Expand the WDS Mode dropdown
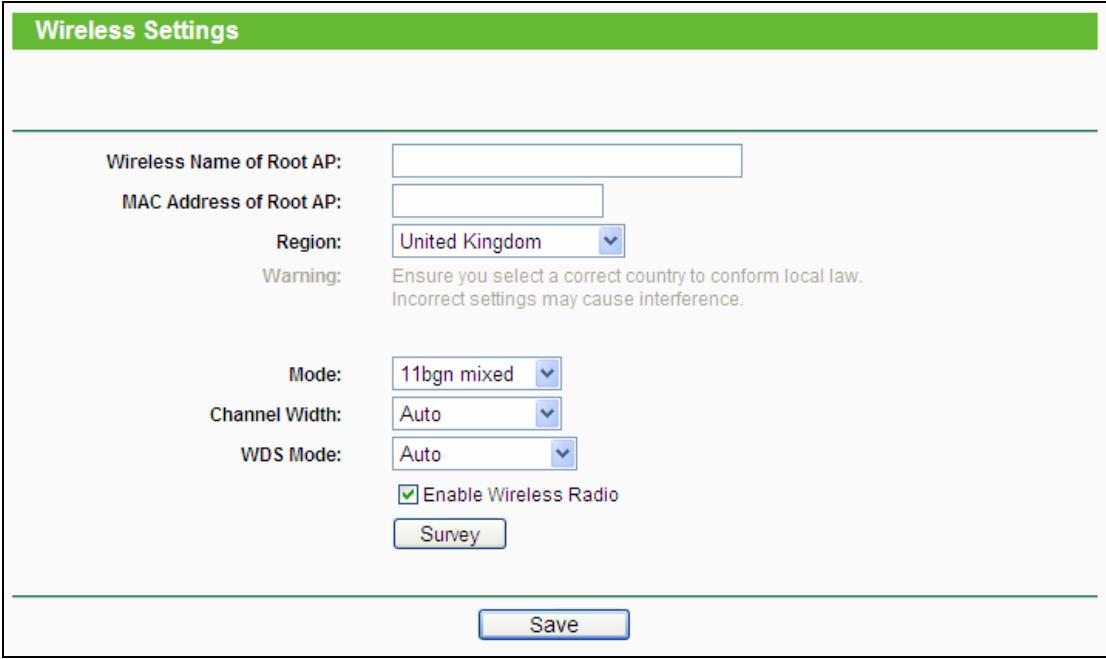The width and height of the screenshot is (1106, 659). pos(484,454)
